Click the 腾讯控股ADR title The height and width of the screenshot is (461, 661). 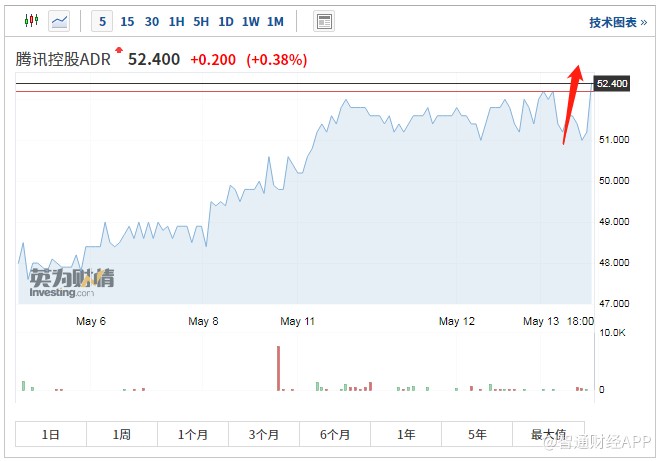(63, 59)
